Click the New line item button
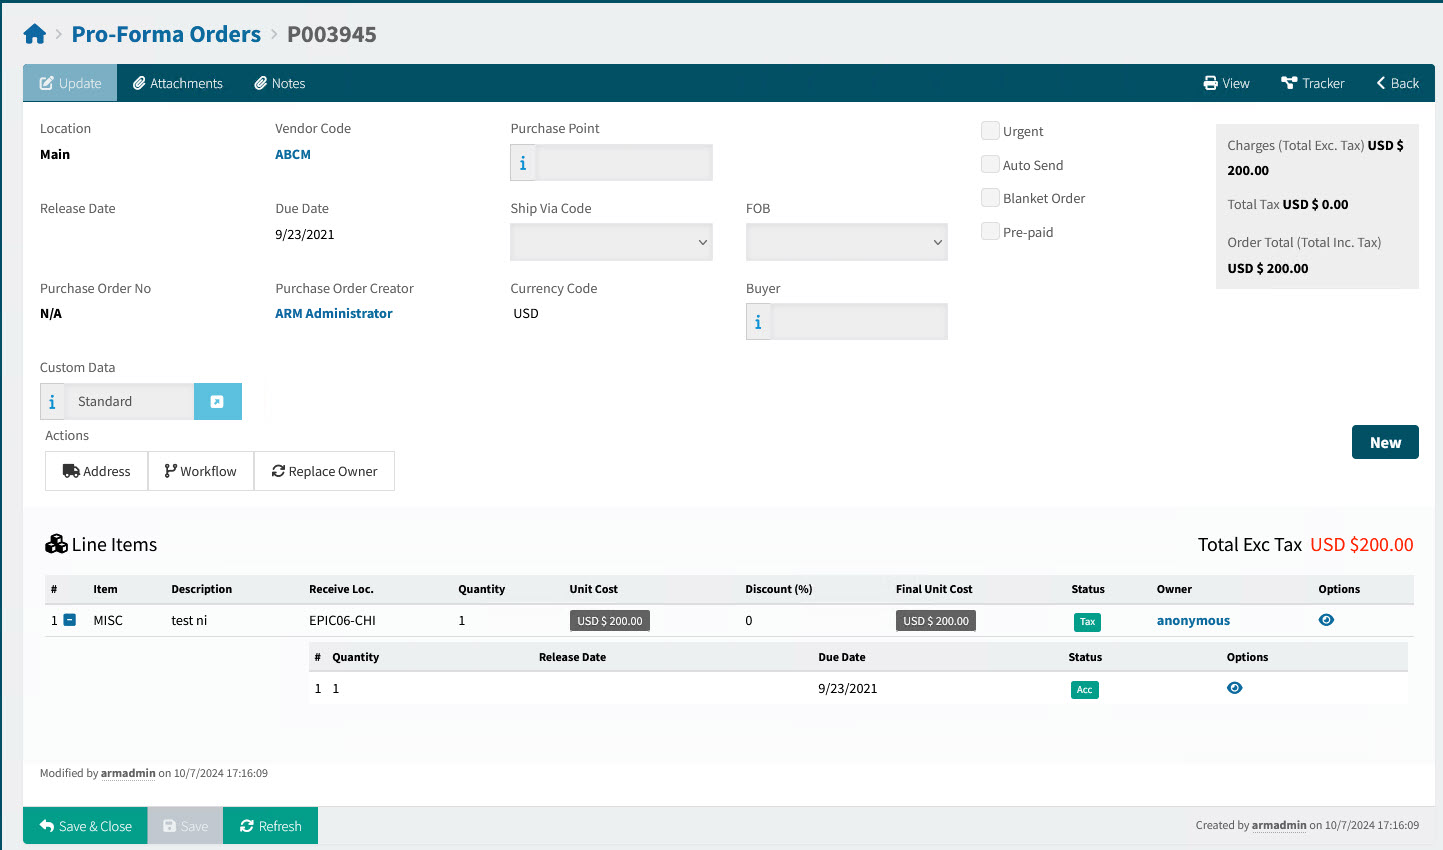The image size is (1443, 850). [x=1384, y=442]
